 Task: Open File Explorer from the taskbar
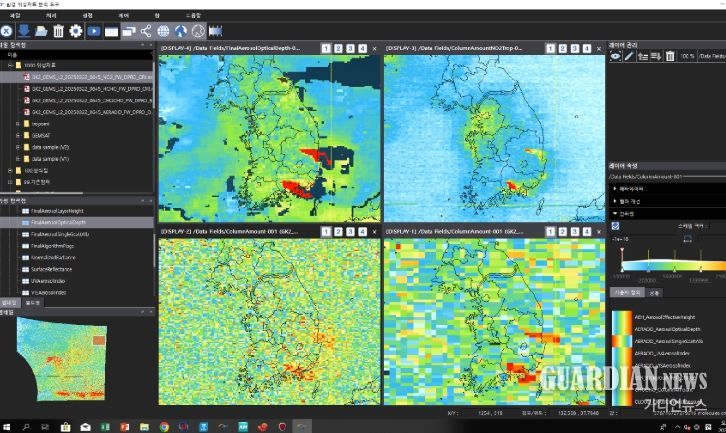(144, 427)
